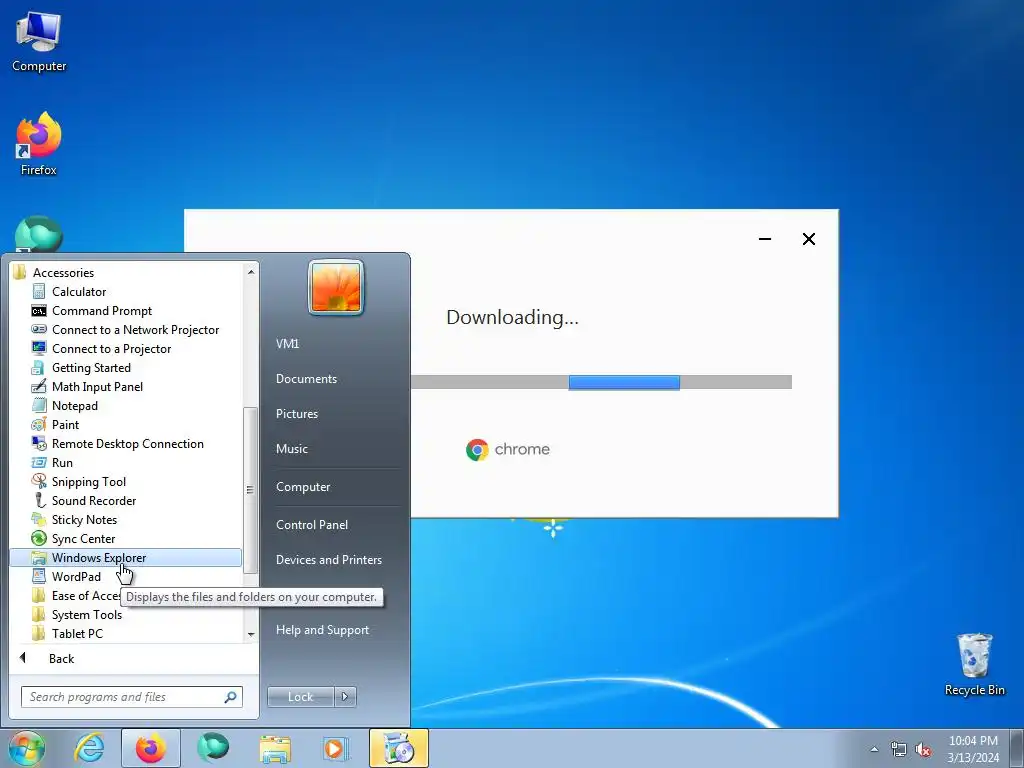Click the Chrome download progress bar
The height and width of the screenshot is (768, 1024).
601,382
